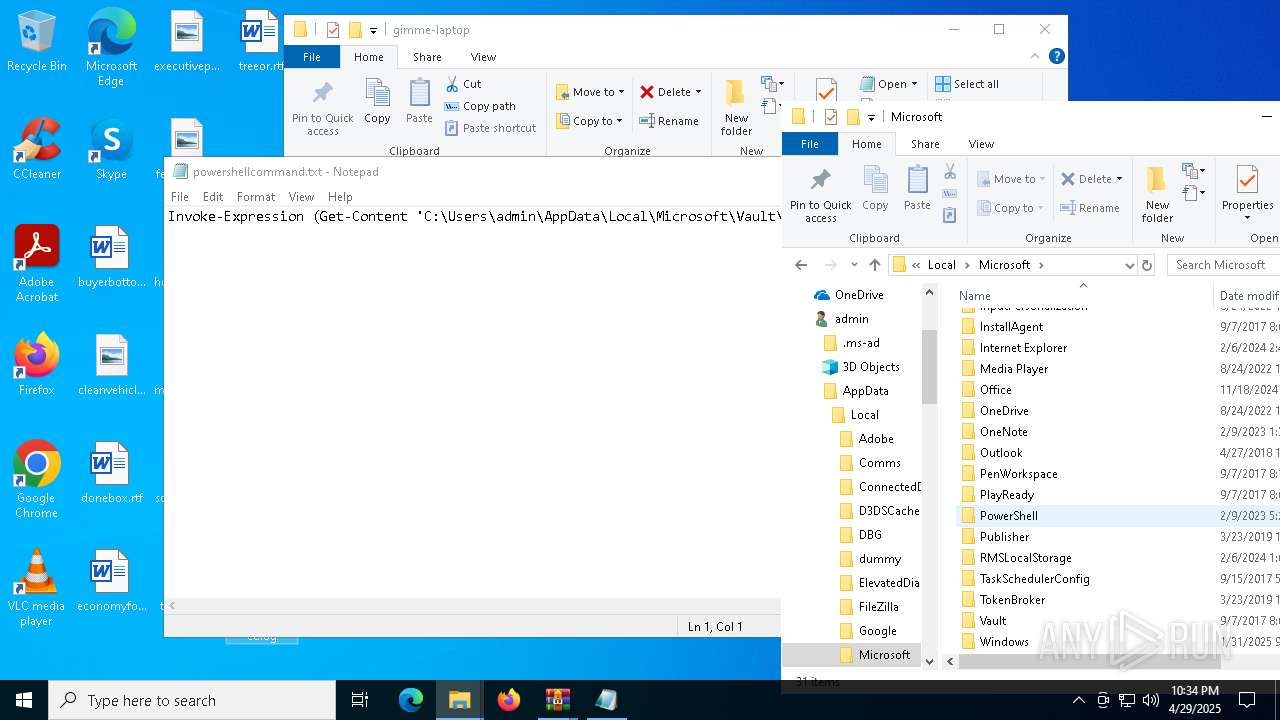Launch Microsoft Edge from desktop icon
This screenshot has width=1280, height=720.
(x=111, y=48)
